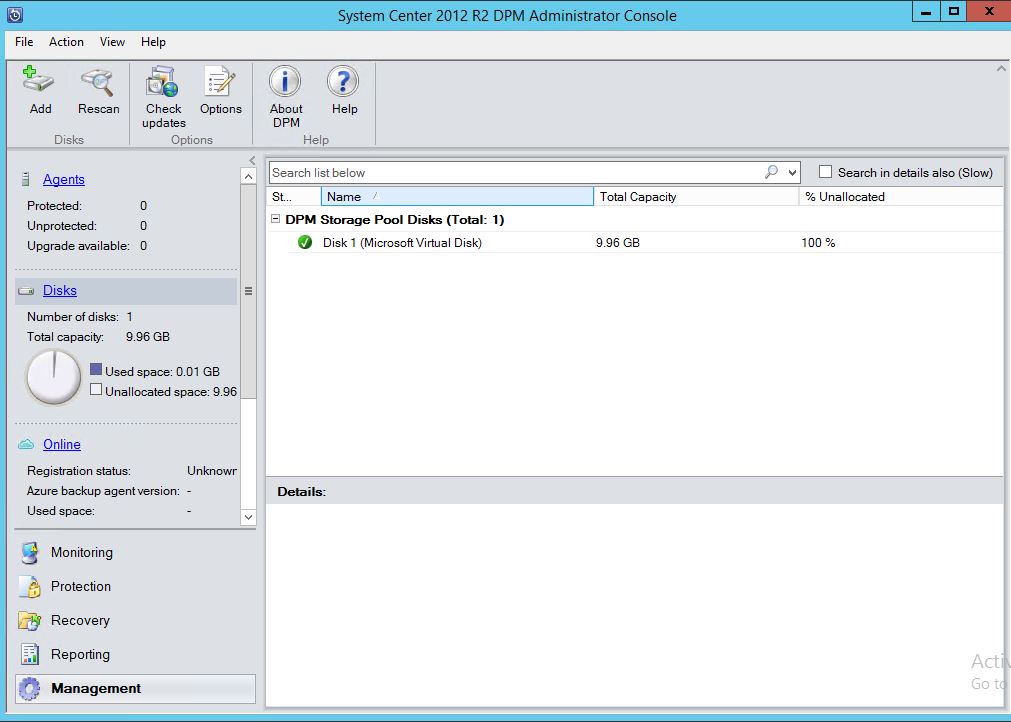The height and width of the screenshot is (722, 1011).
Task: Click the Agents server icon
Action: pos(26,179)
